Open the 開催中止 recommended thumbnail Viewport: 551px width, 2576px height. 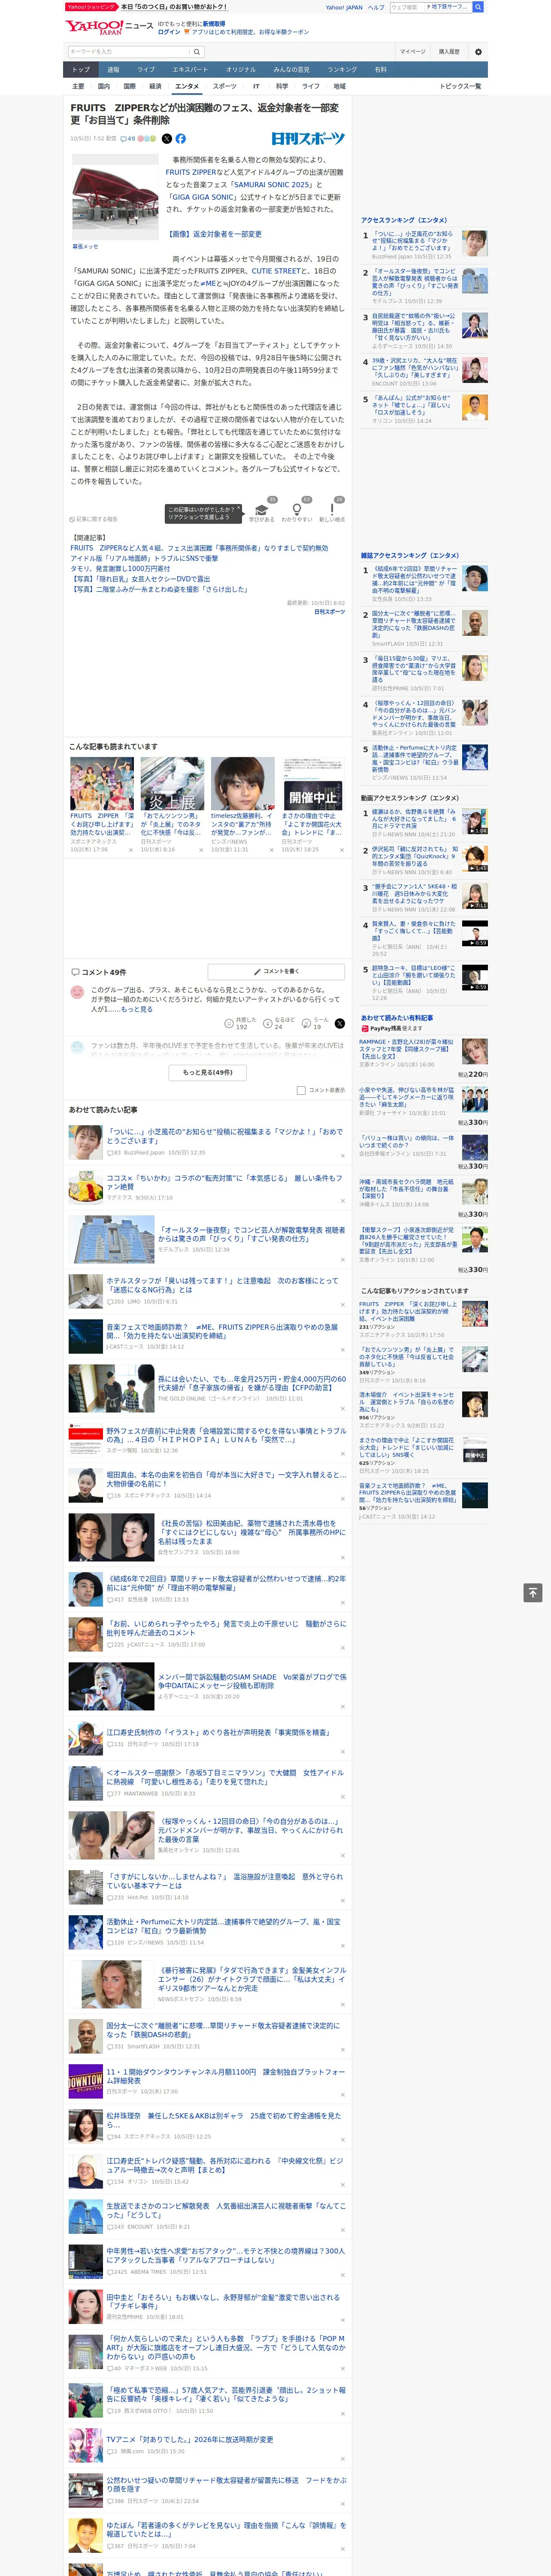[313, 783]
